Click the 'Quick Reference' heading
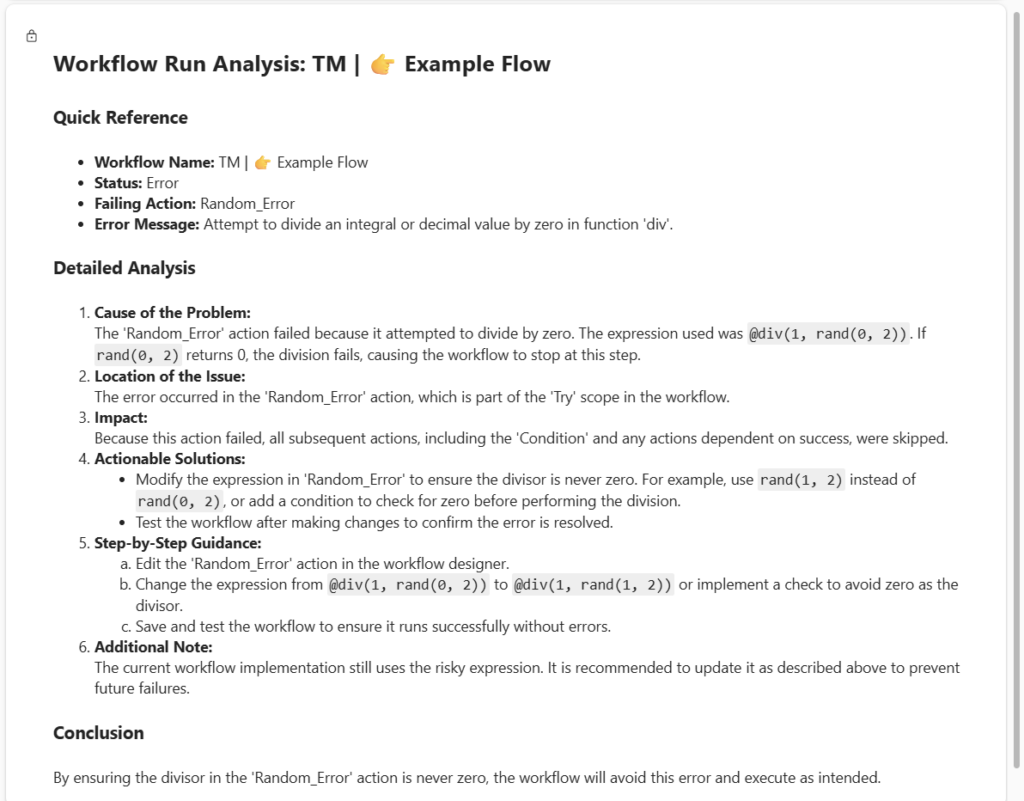The width and height of the screenshot is (1024, 801). click(x=120, y=118)
